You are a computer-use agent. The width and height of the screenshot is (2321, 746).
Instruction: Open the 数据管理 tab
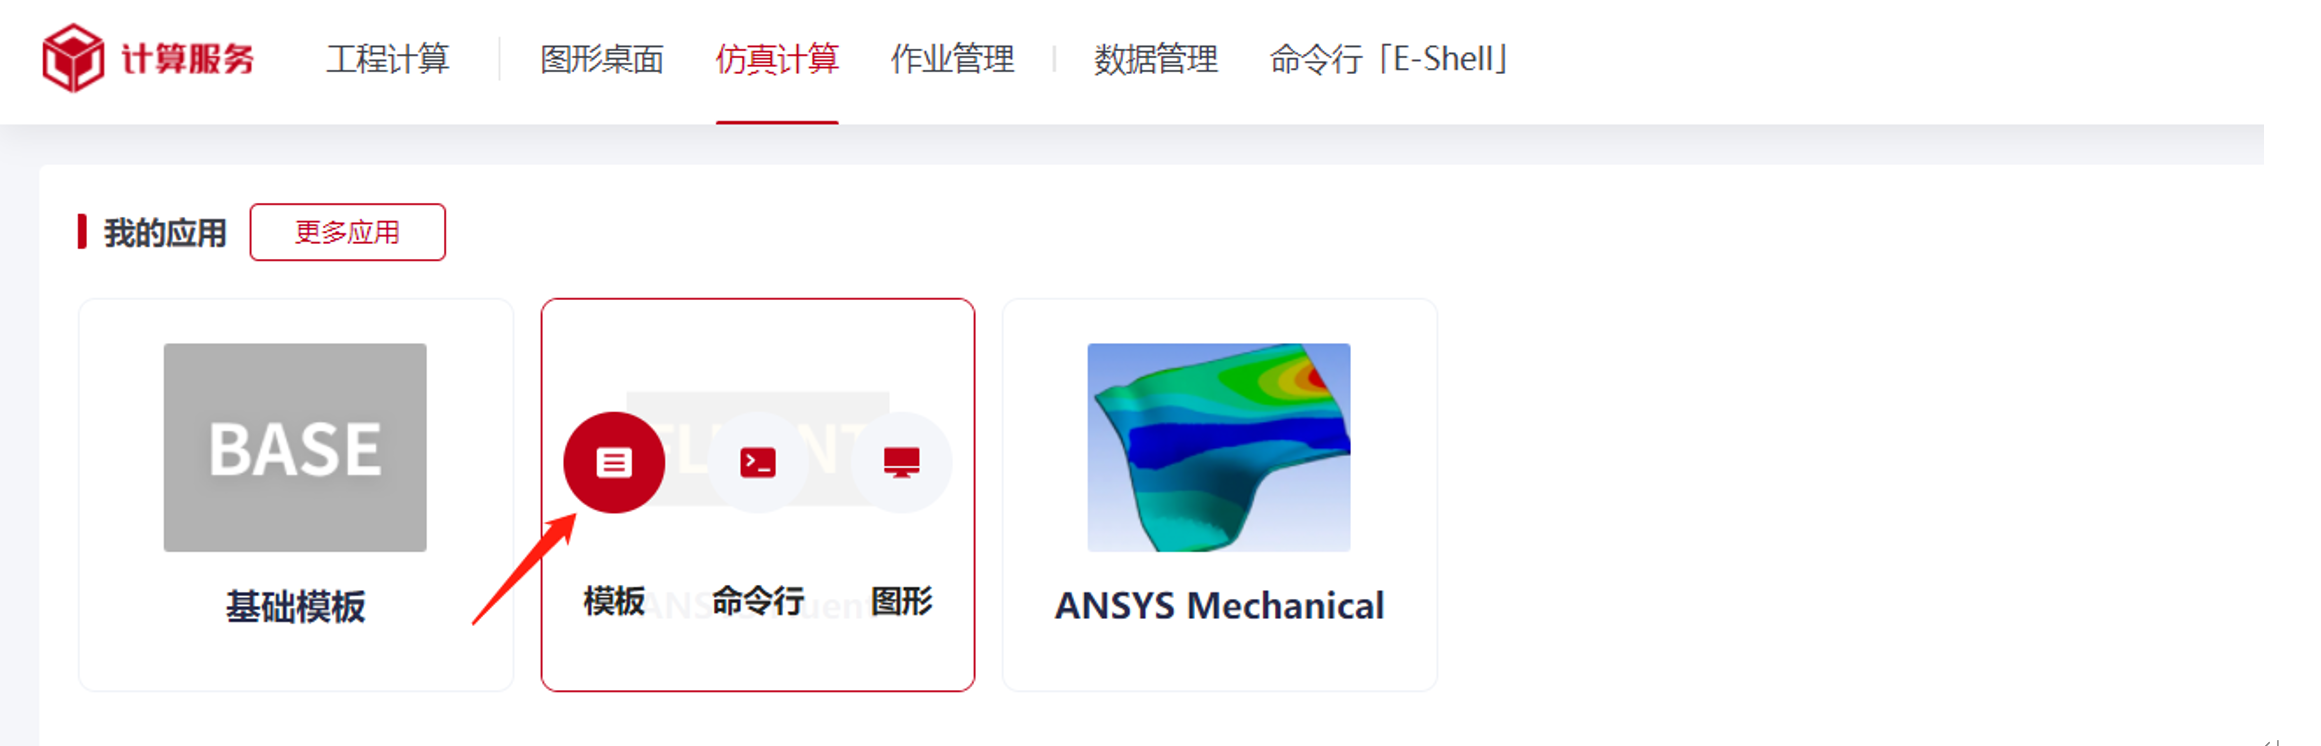tap(1156, 59)
